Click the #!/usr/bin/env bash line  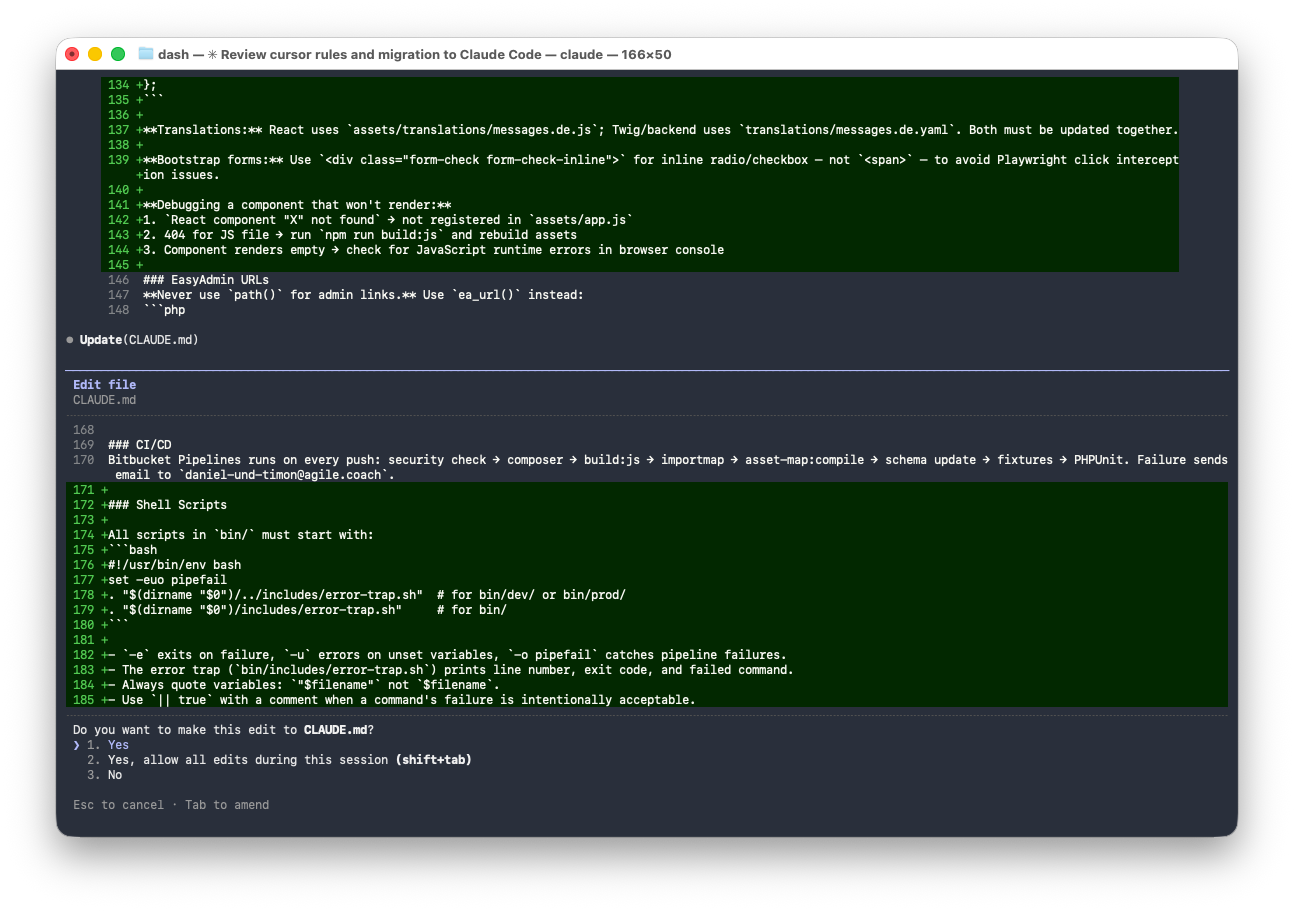click(x=174, y=565)
